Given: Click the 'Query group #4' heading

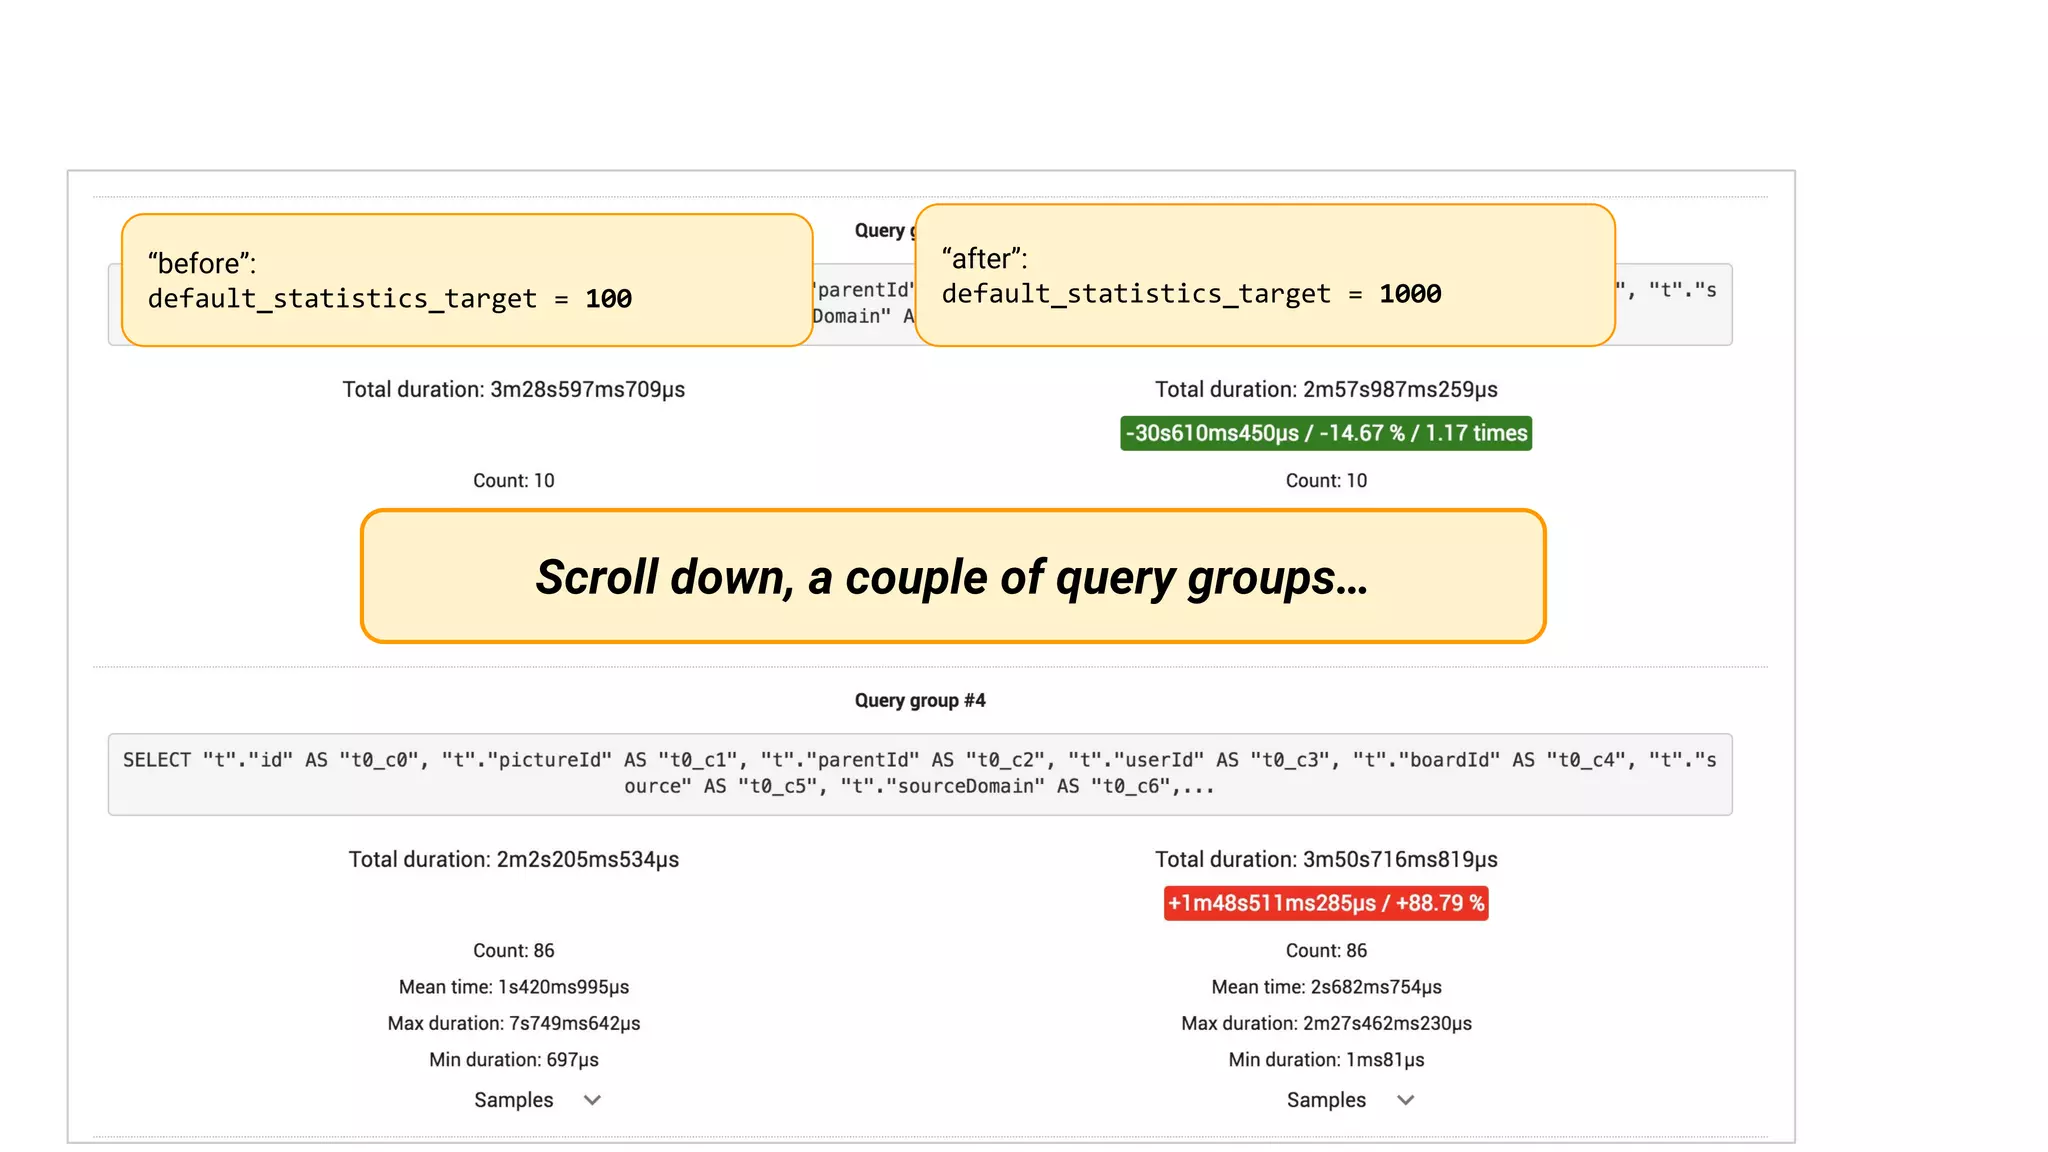Looking at the screenshot, I should [x=920, y=700].
